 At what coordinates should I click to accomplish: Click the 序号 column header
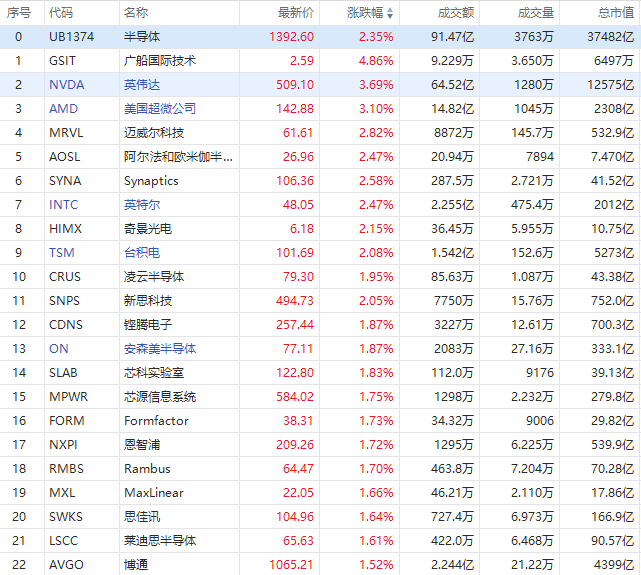pos(19,13)
